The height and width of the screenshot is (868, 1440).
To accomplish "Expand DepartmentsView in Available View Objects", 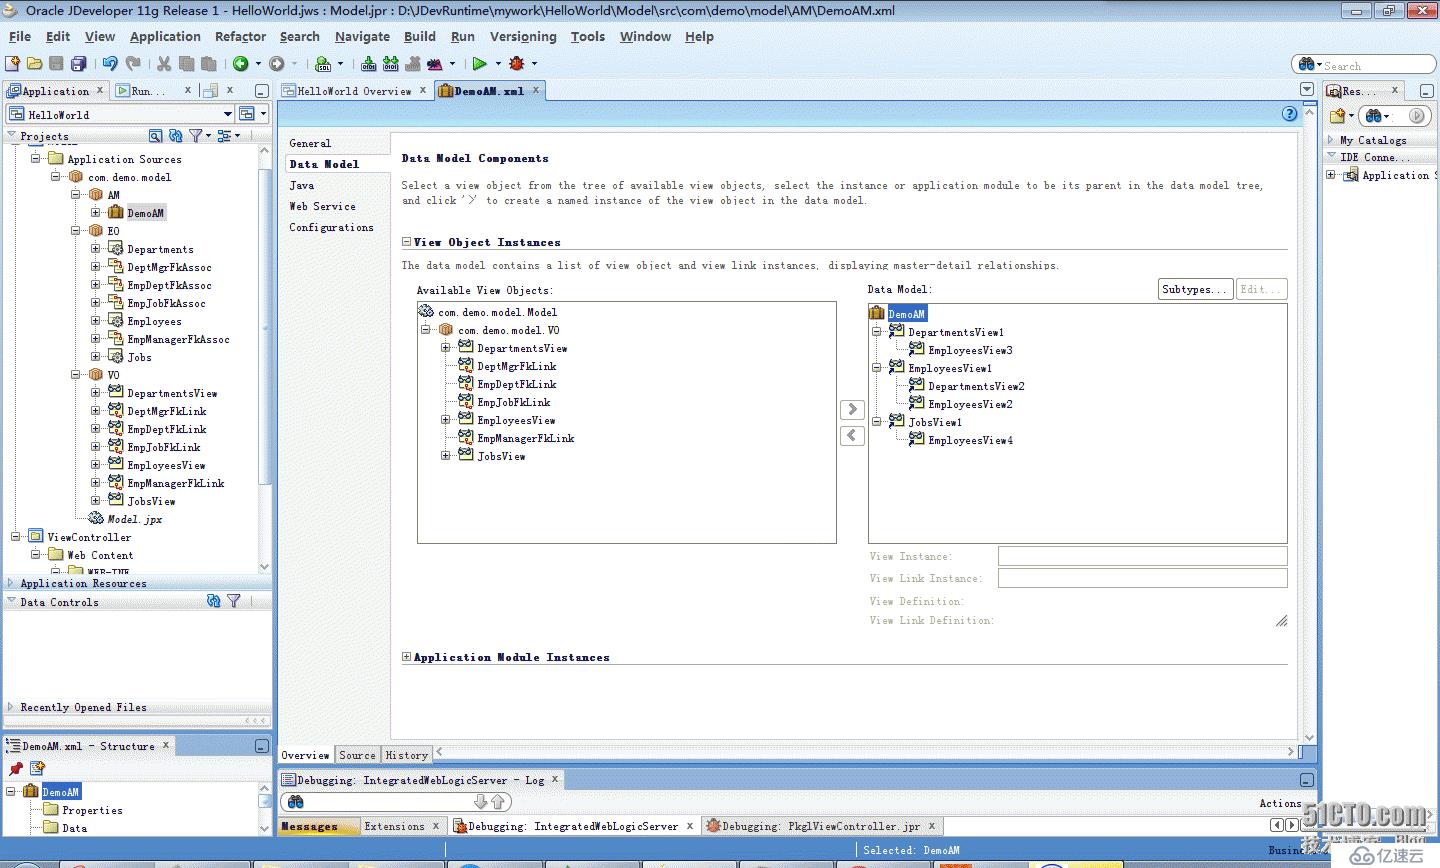I will (446, 348).
